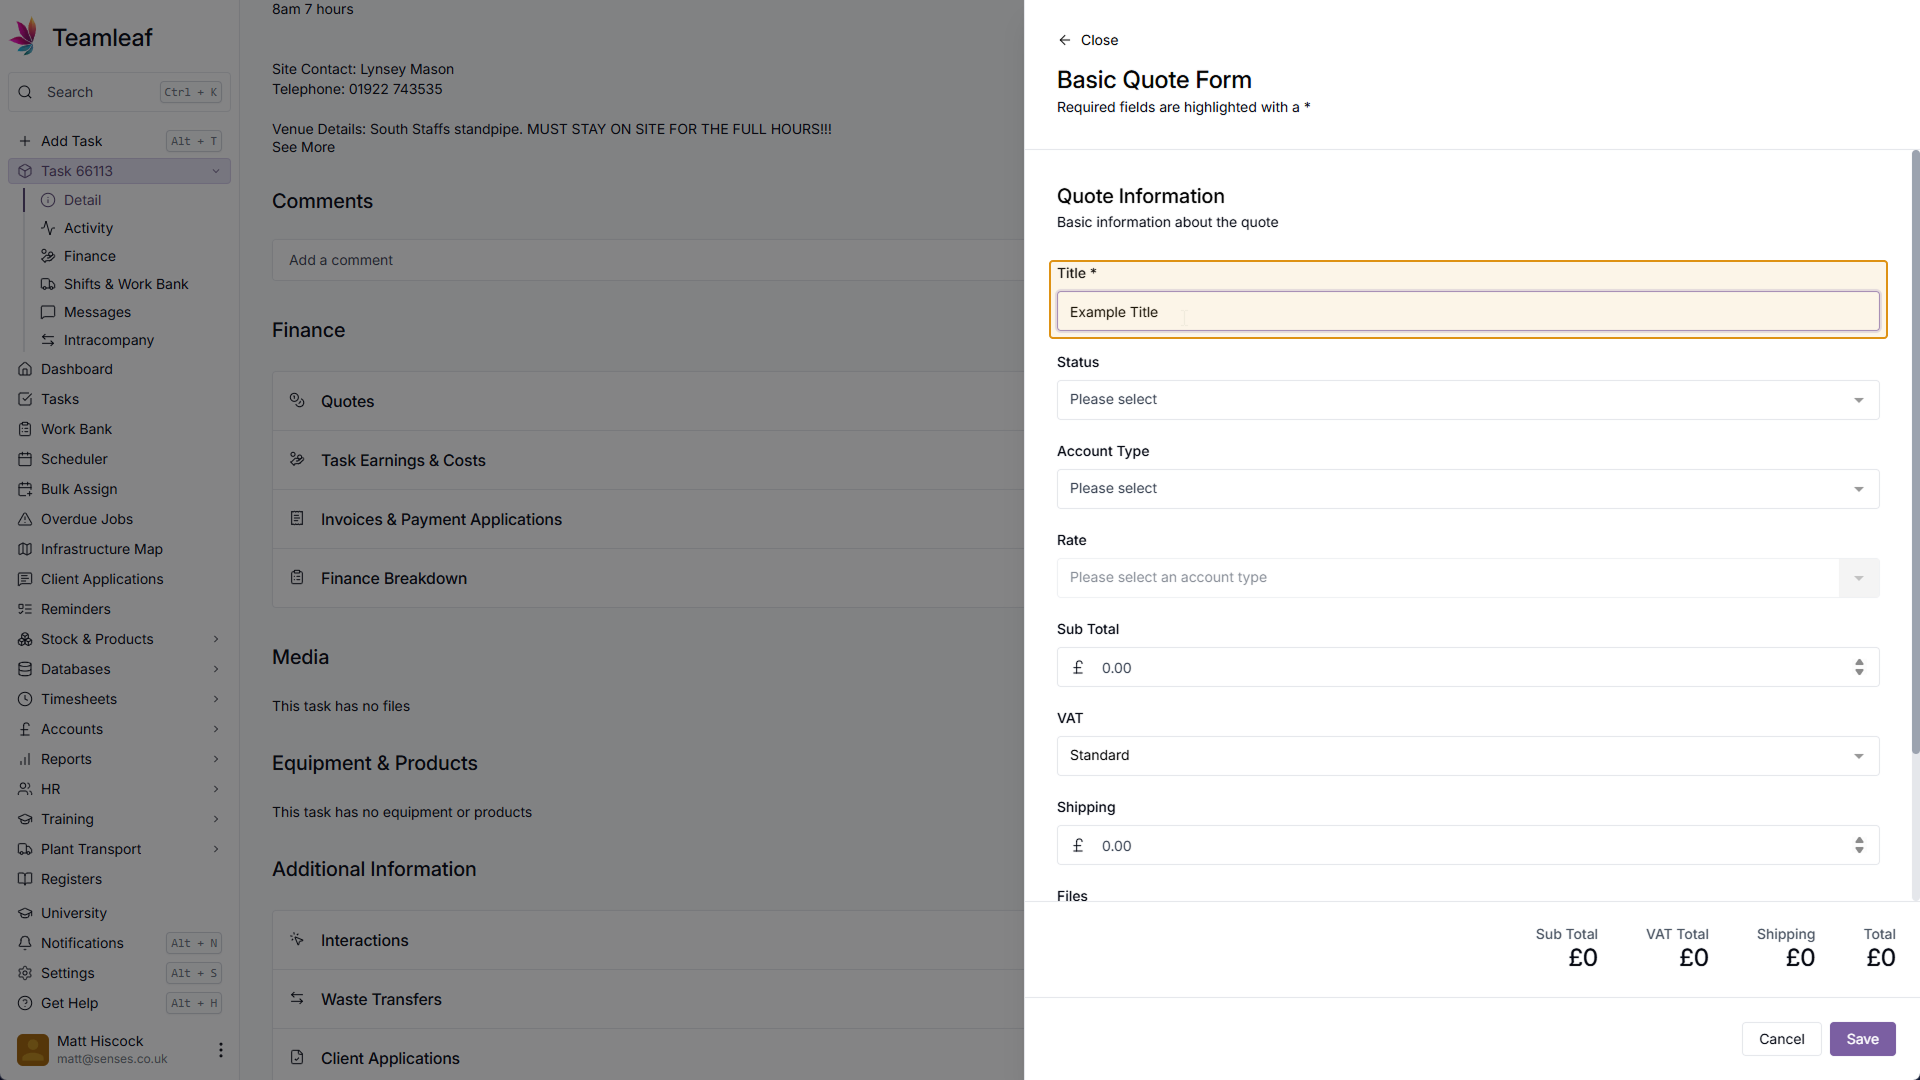The height and width of the screenshot is (1080, 1920).
Task: Click the Teamleaf logo icon
Action: (25, 37)
